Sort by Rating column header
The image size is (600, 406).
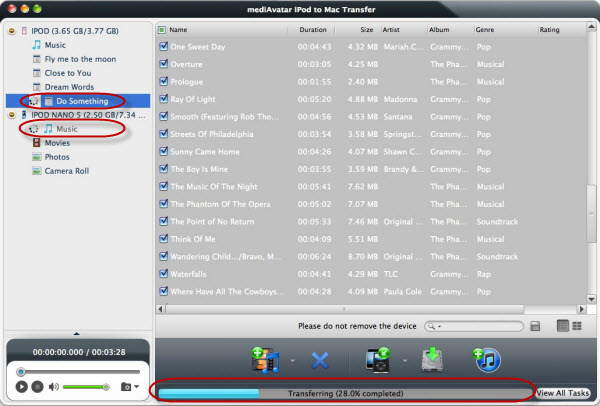click(549, 29)
